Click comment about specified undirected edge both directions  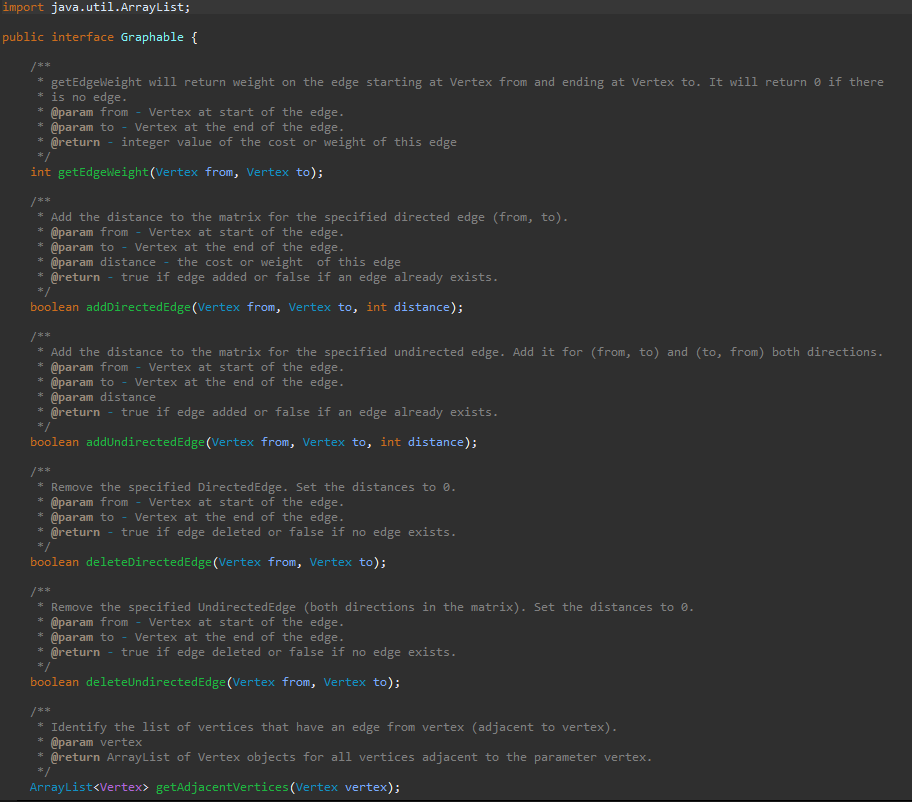pyautogui.click(x=467, y=352)
